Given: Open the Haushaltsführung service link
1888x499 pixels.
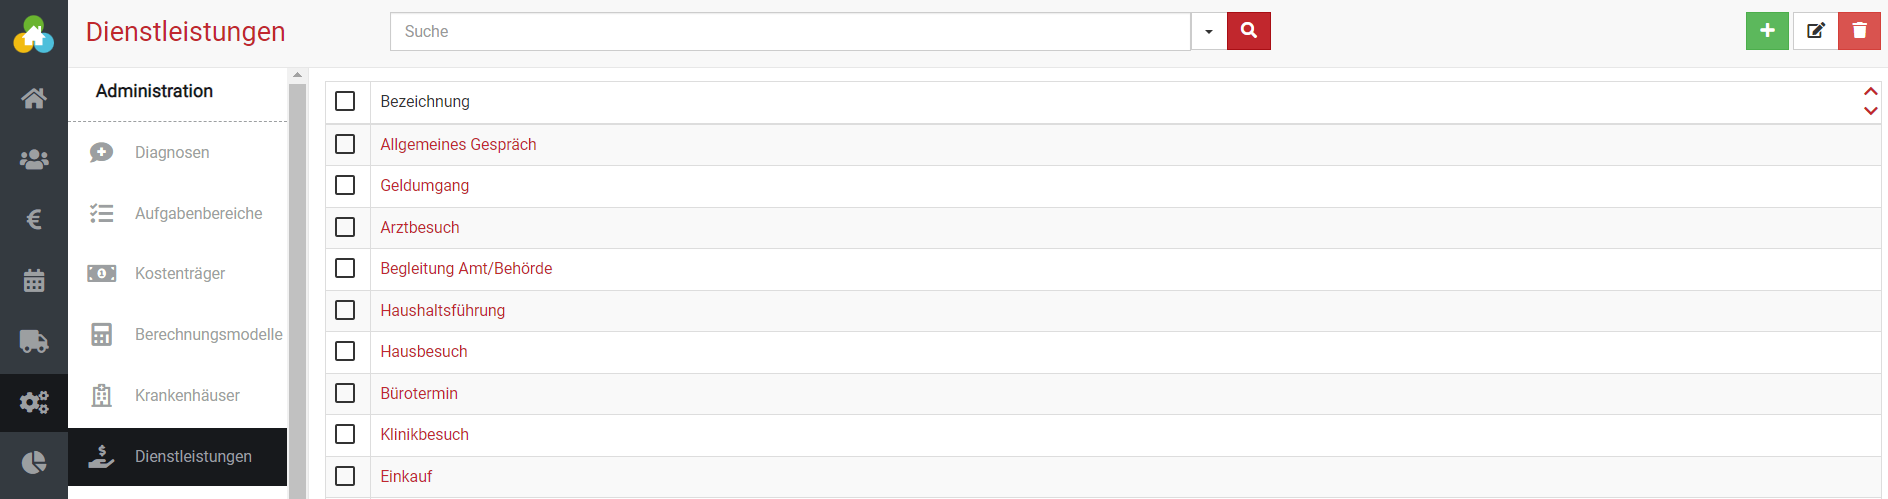Looking at the screenshot, I should [442, 310].
